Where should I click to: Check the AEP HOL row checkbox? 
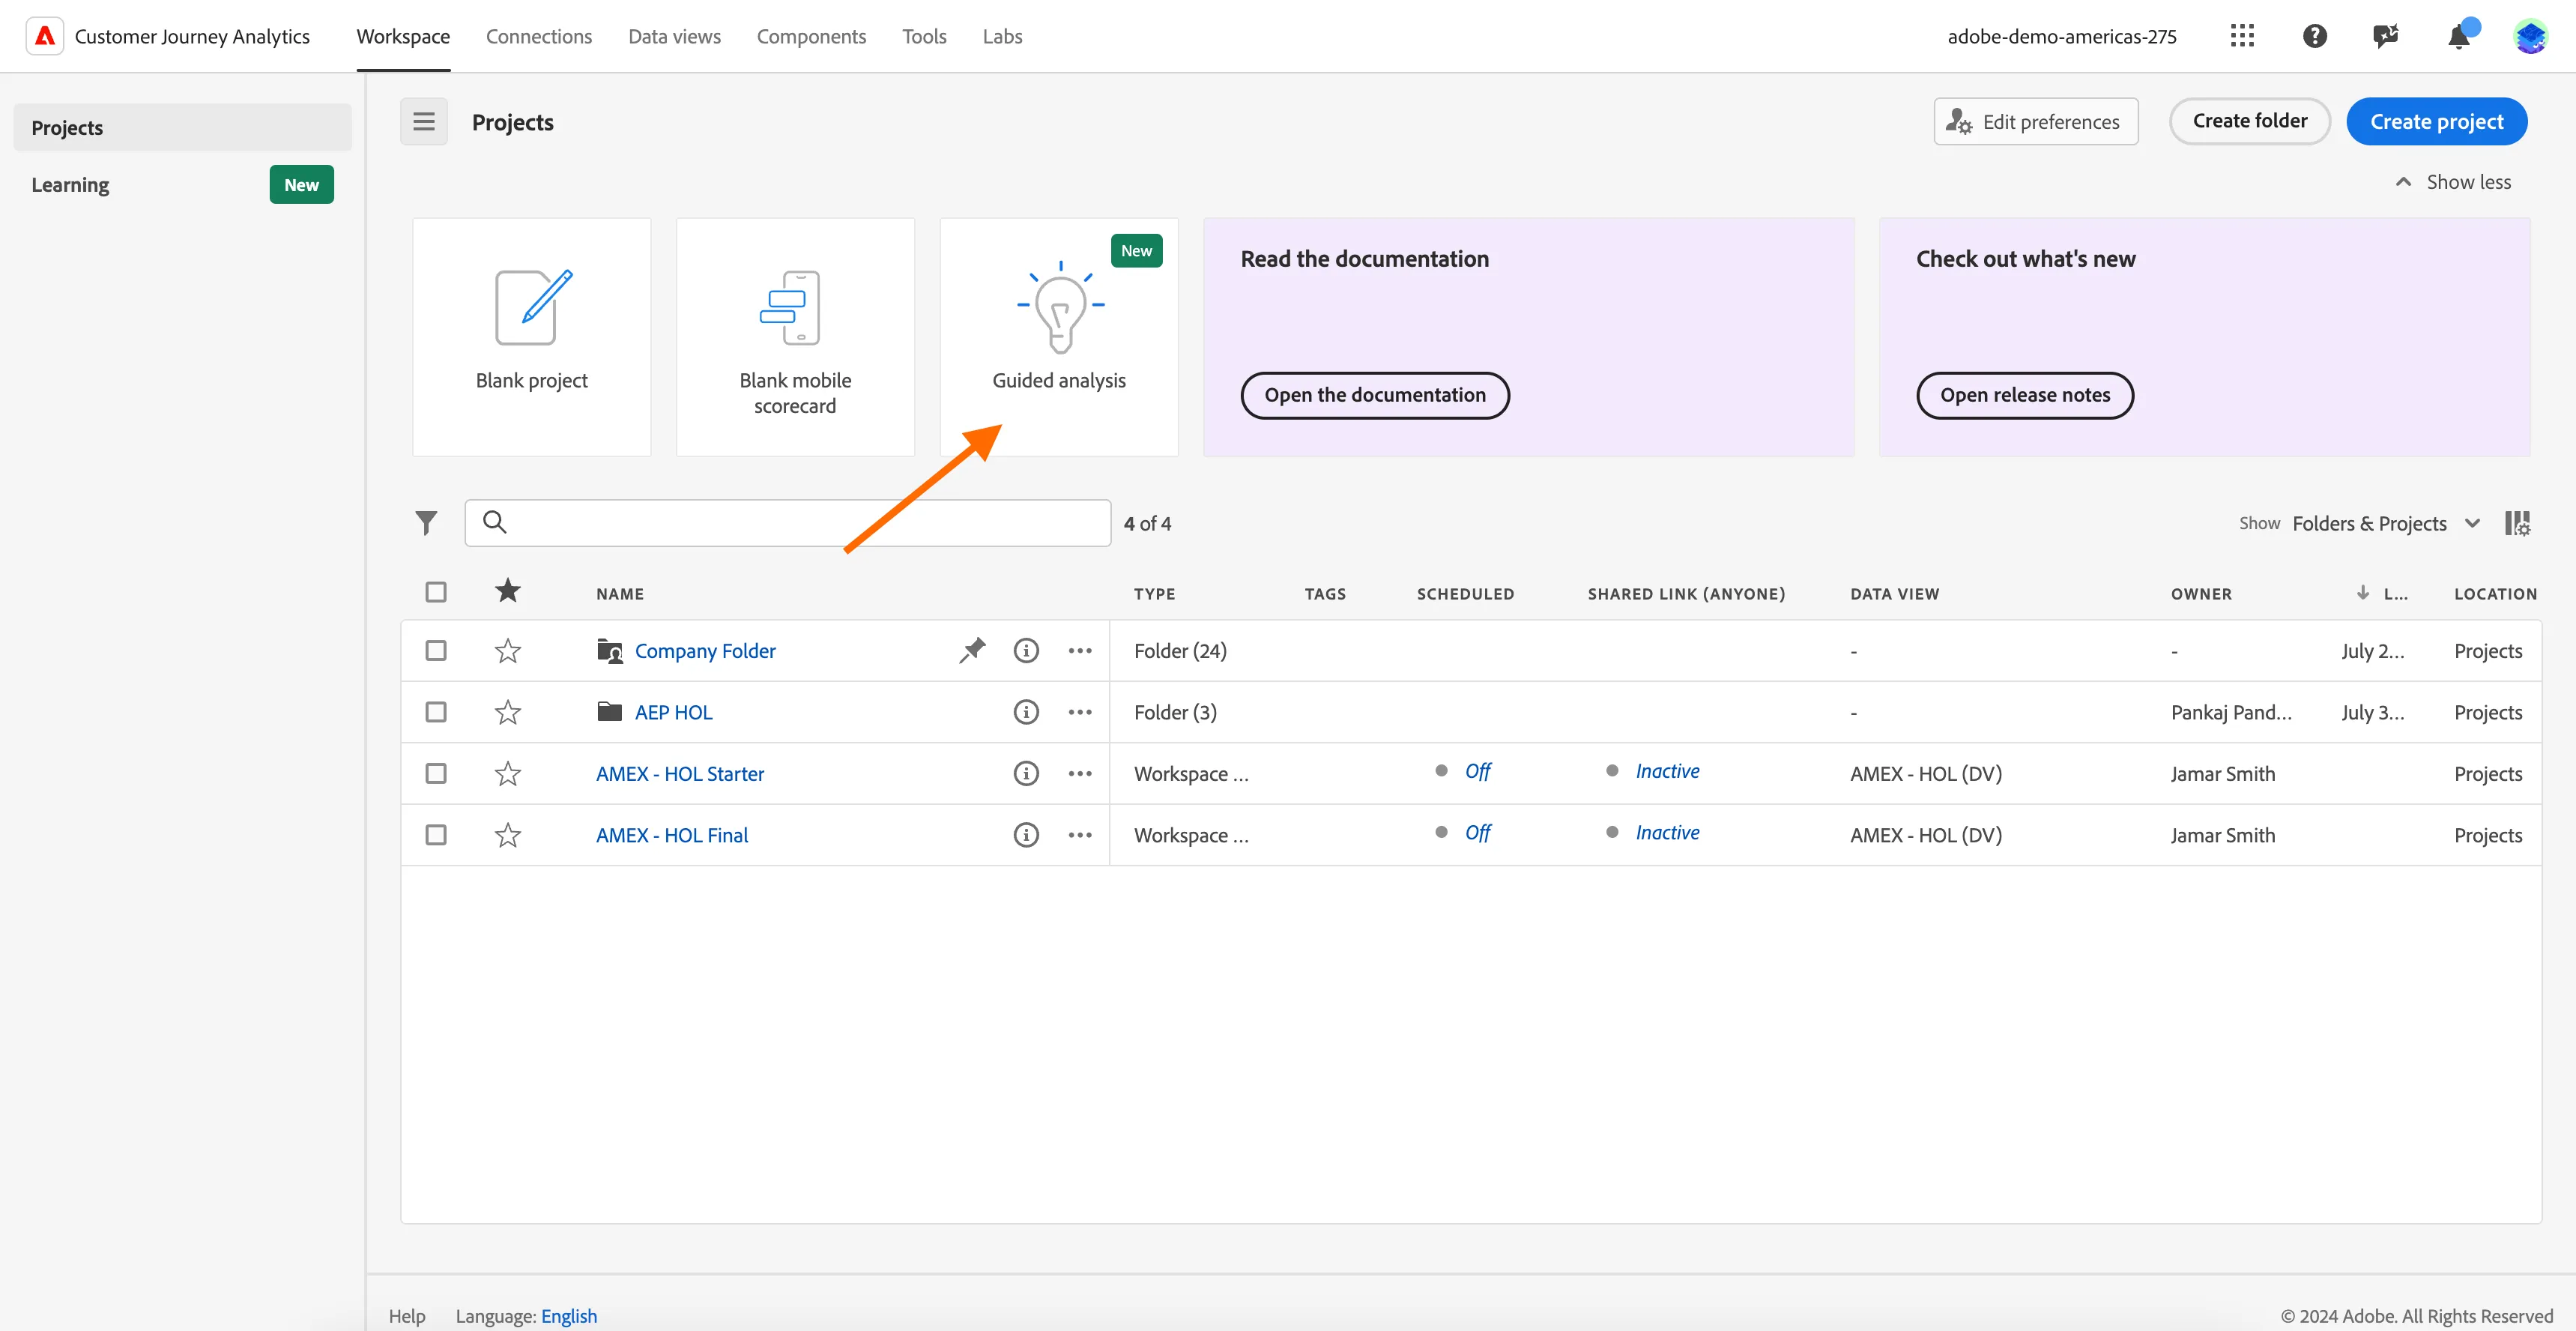pos(436,712)
